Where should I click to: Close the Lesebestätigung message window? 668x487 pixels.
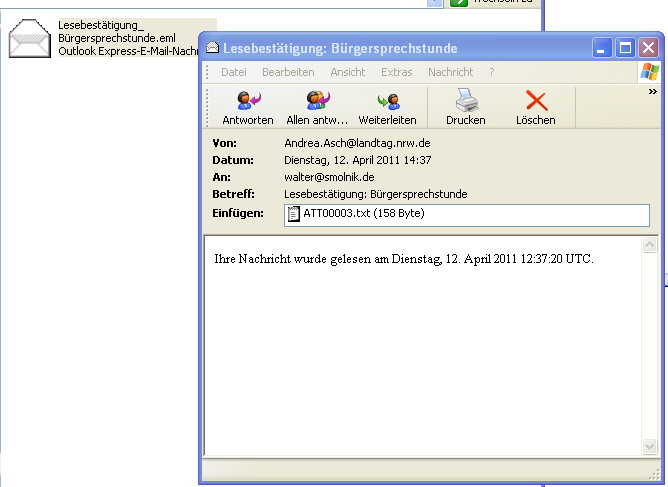pos(648,47)
